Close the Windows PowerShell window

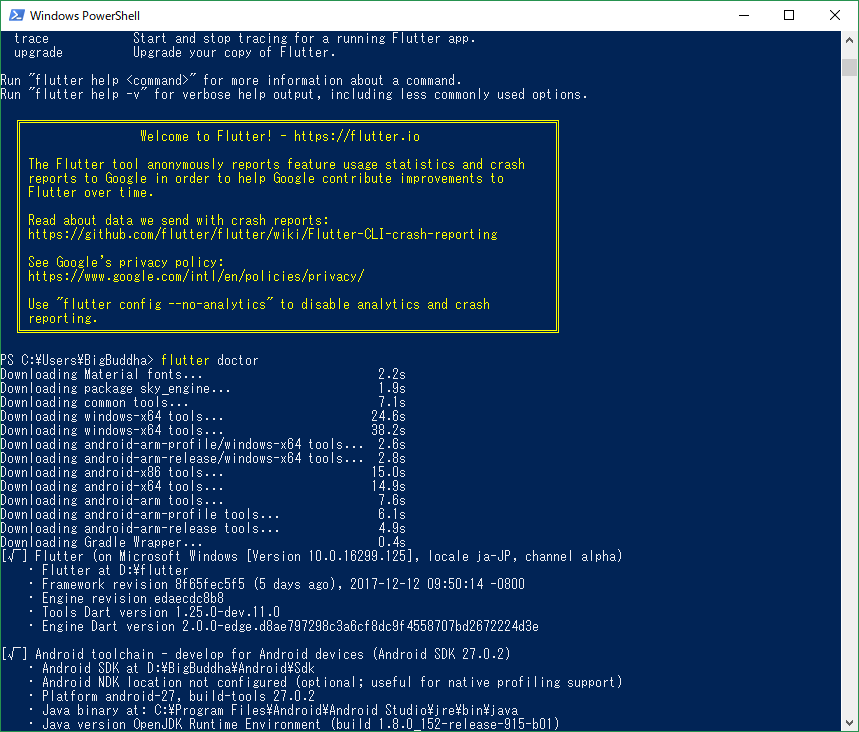point(834,15)
